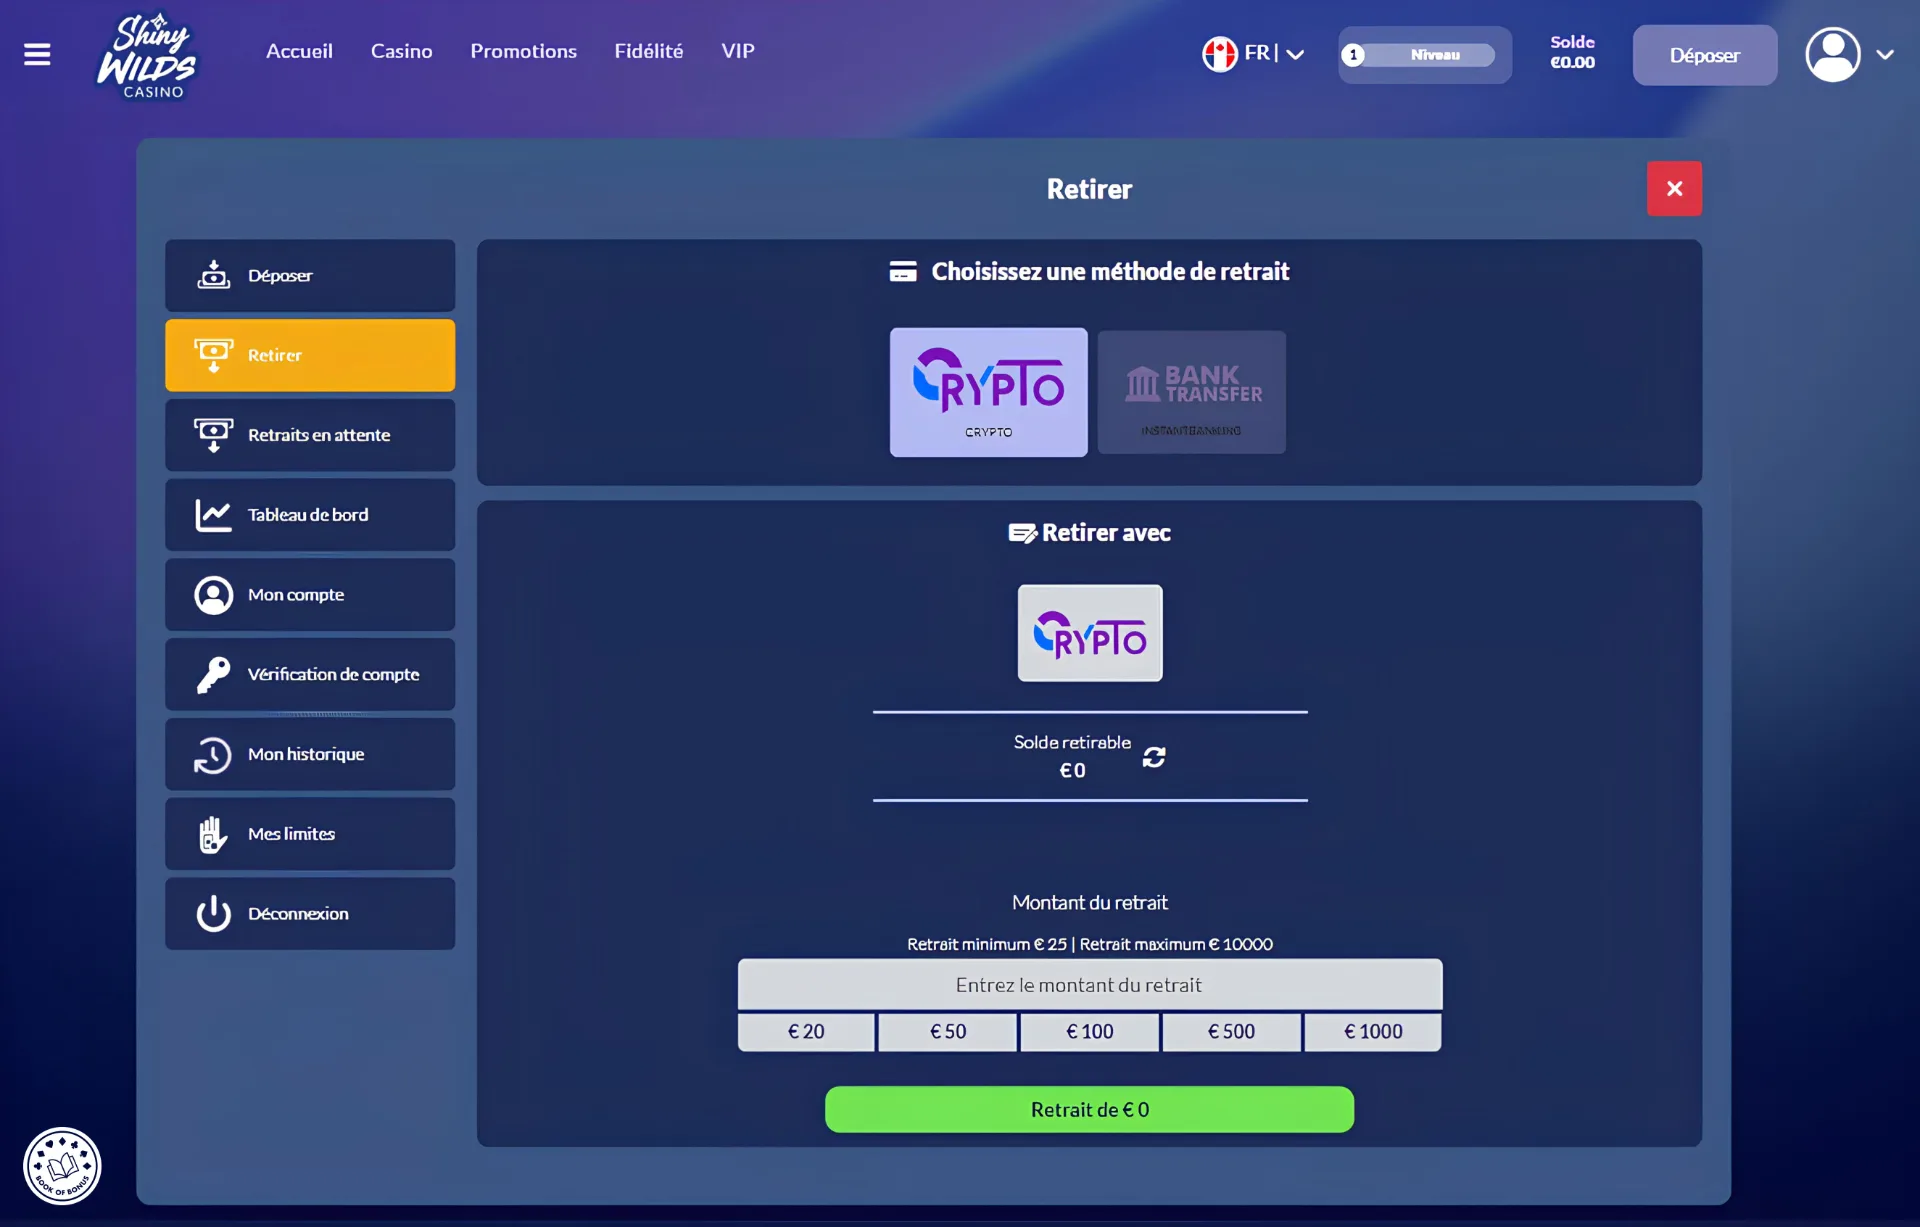
Task: Open the Promotions page
Action: point(523,51)
